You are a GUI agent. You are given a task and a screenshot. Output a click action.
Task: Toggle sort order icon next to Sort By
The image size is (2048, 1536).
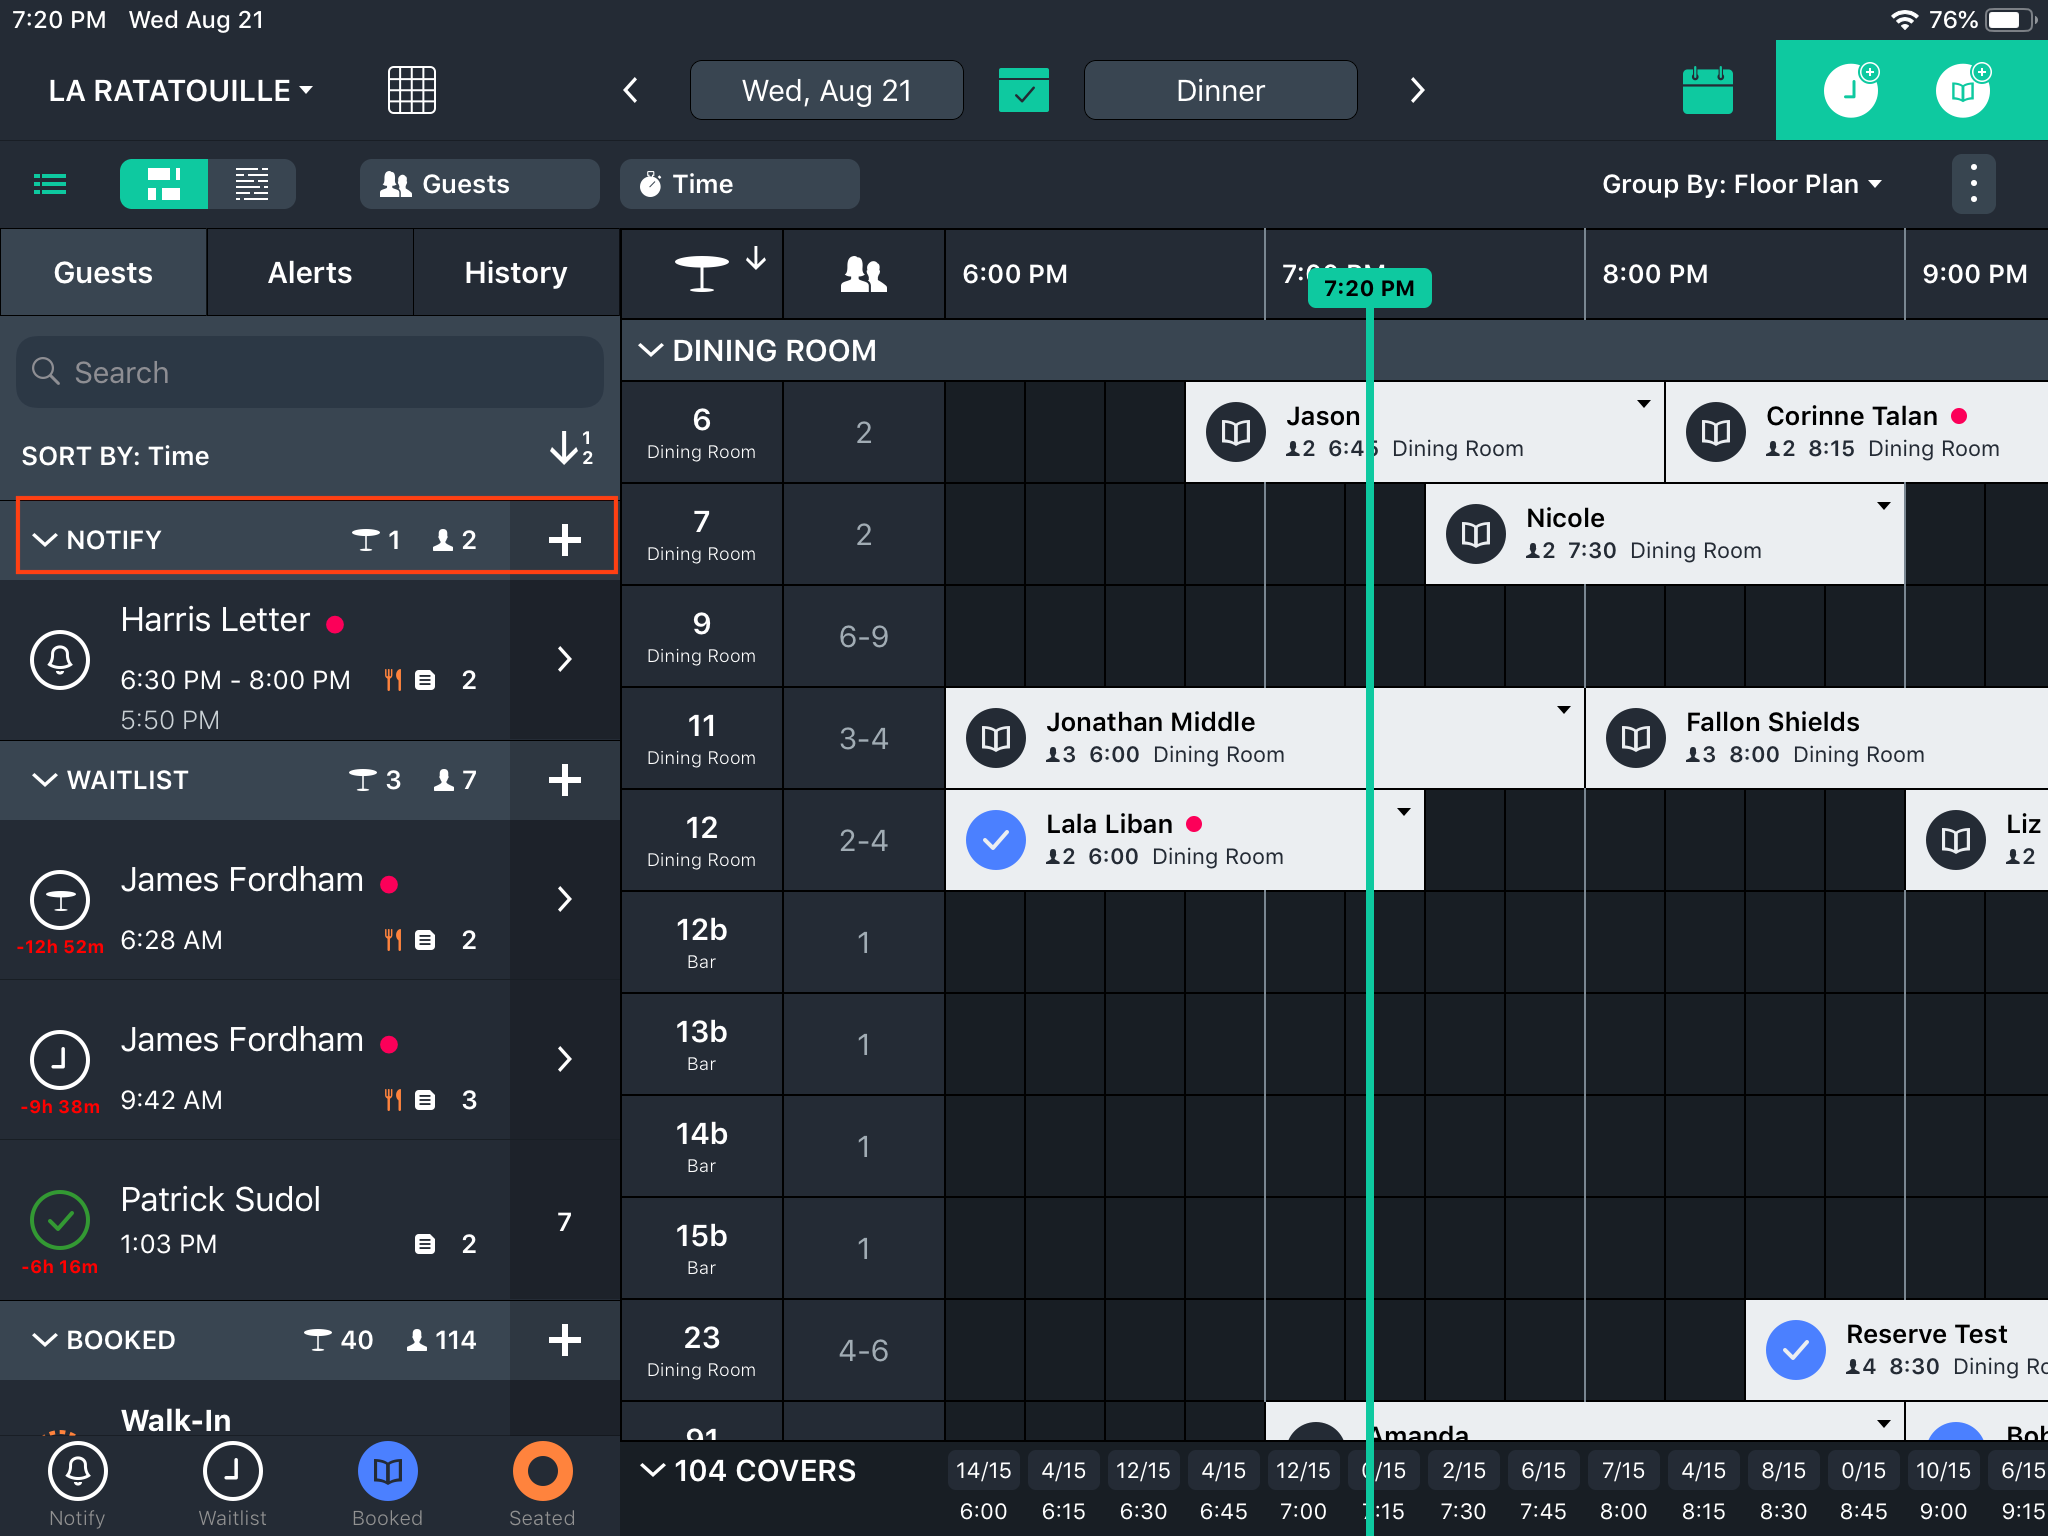571,448
